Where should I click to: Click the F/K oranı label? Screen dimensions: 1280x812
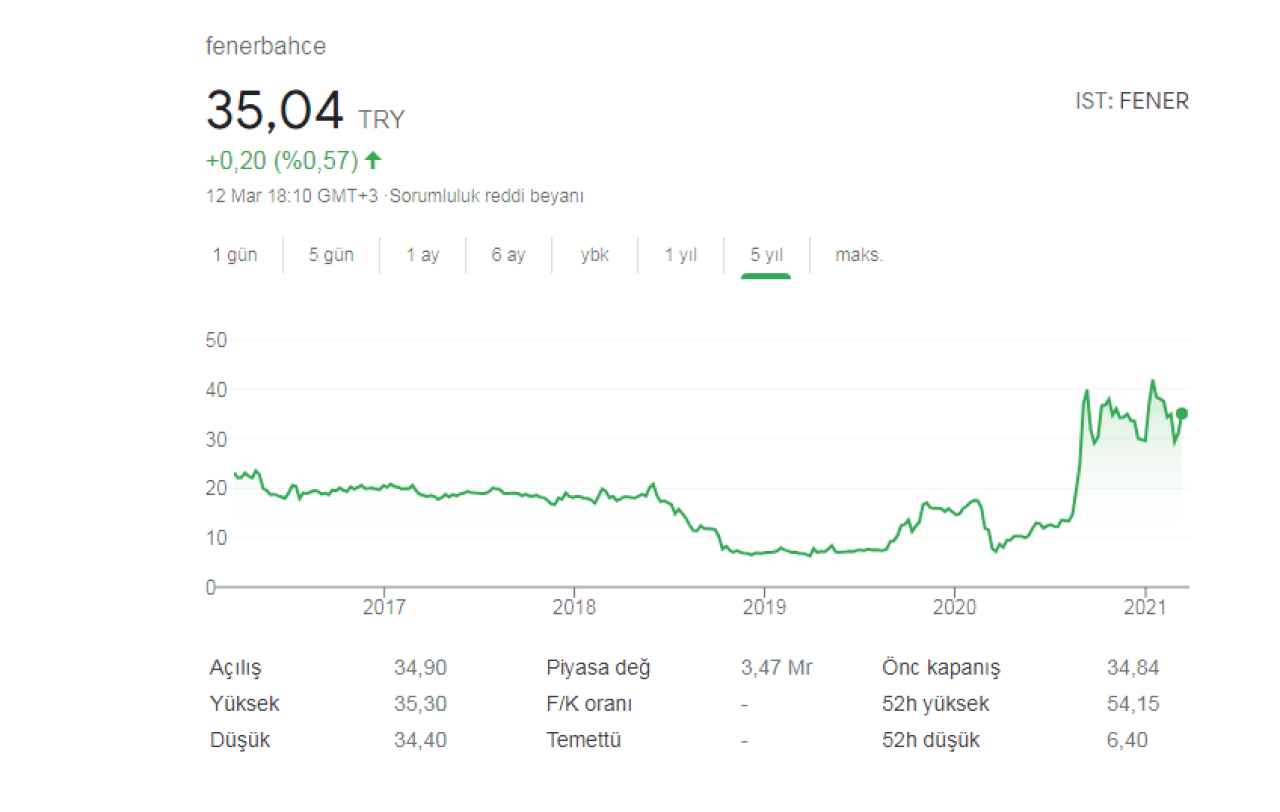point(590,704)
